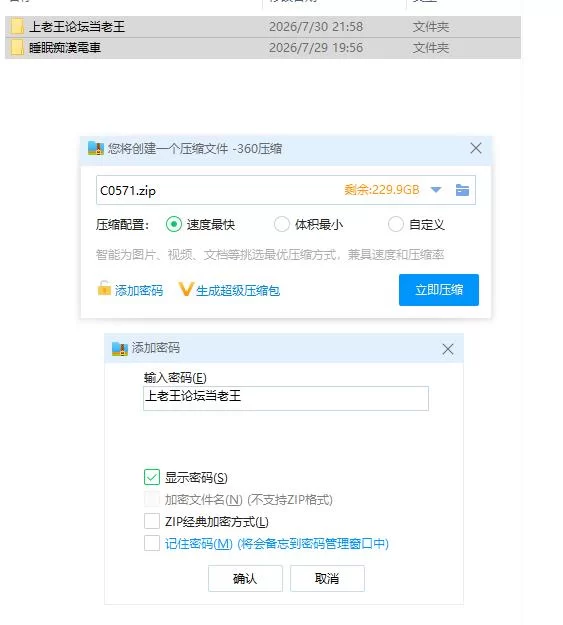Click the 输入密码(E) password field

286,398
